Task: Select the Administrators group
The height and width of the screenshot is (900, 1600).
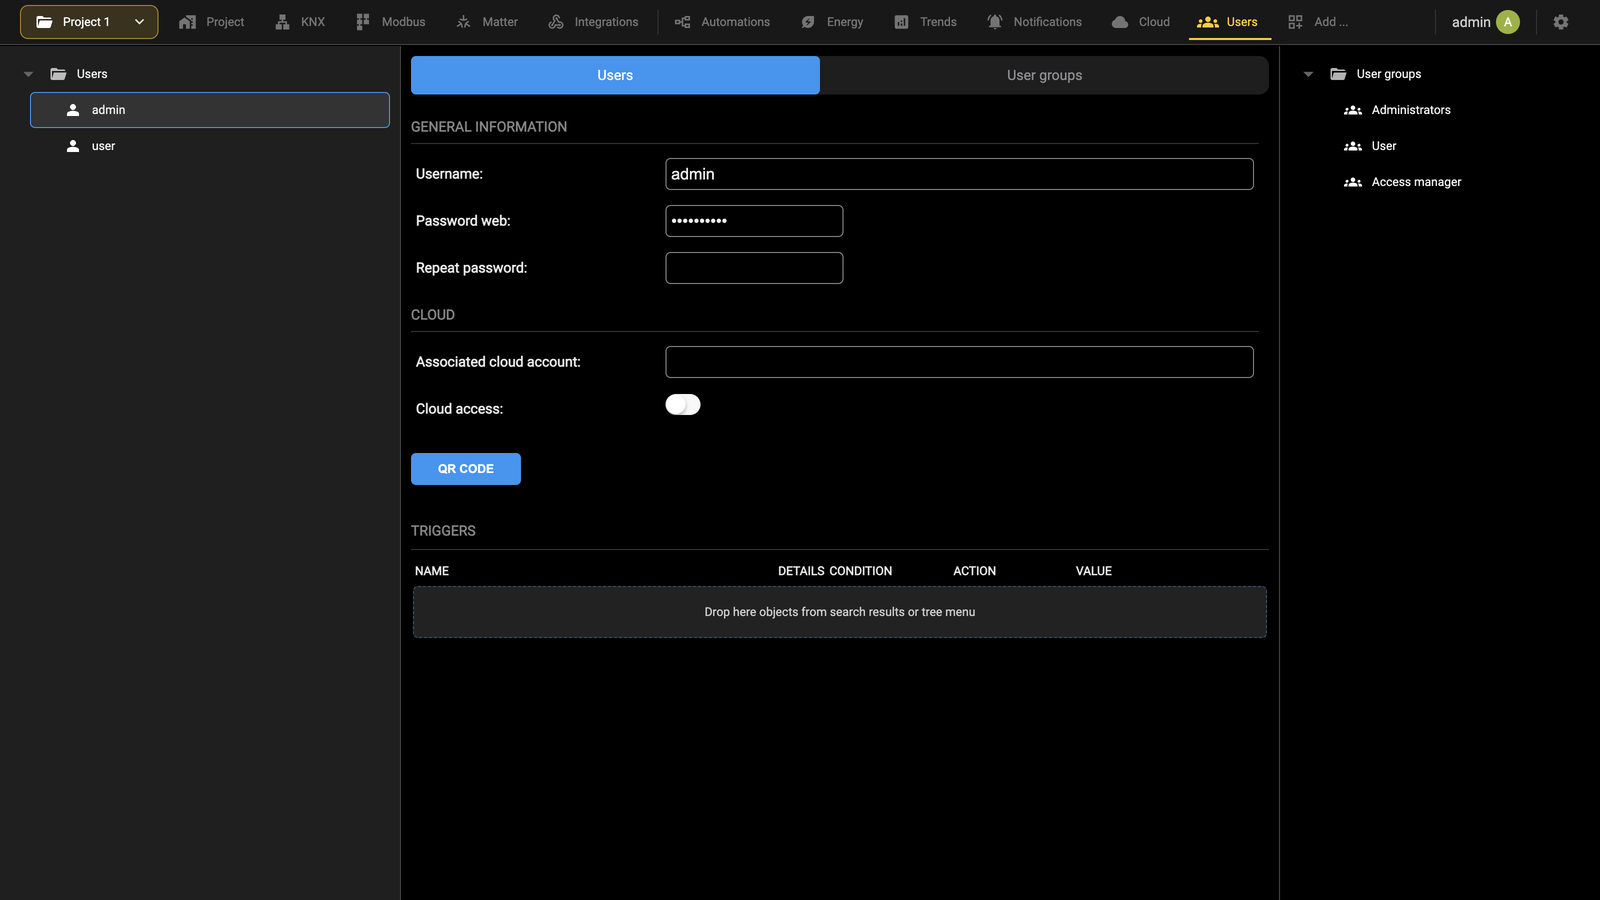Action: pyautogui.click(x=1410, y=110)
